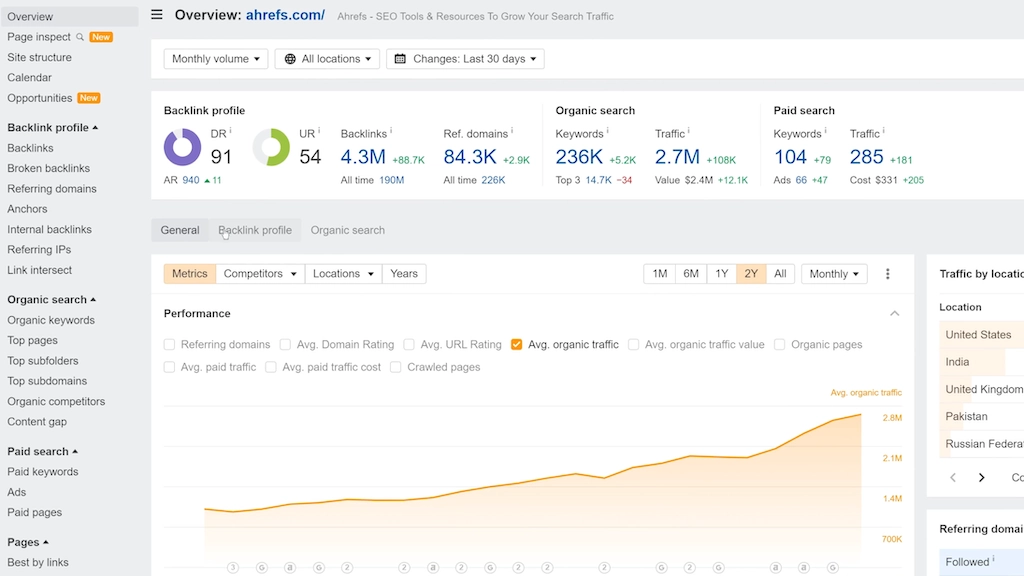Image resolution: width=1024 pixels, height=576 pixels.
Task: Open Broken backlinks in the sidebar
Action: click(x=48, y=168)
